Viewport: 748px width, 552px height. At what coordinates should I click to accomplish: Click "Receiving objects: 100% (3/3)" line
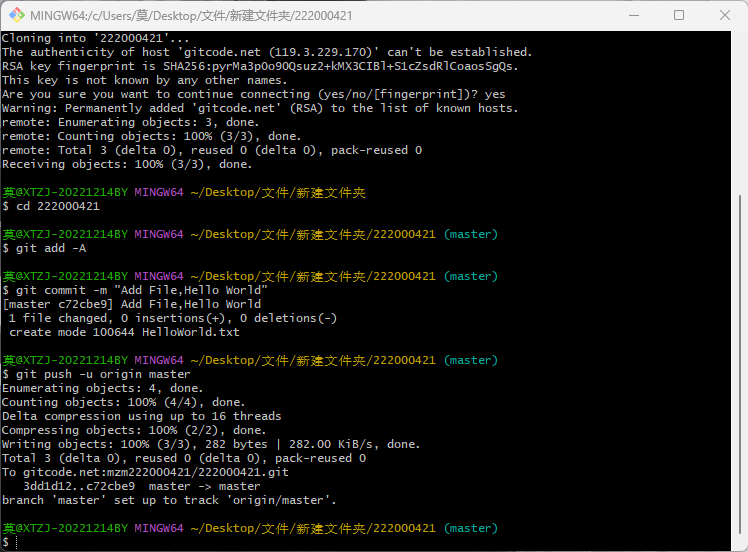[127, 164]
